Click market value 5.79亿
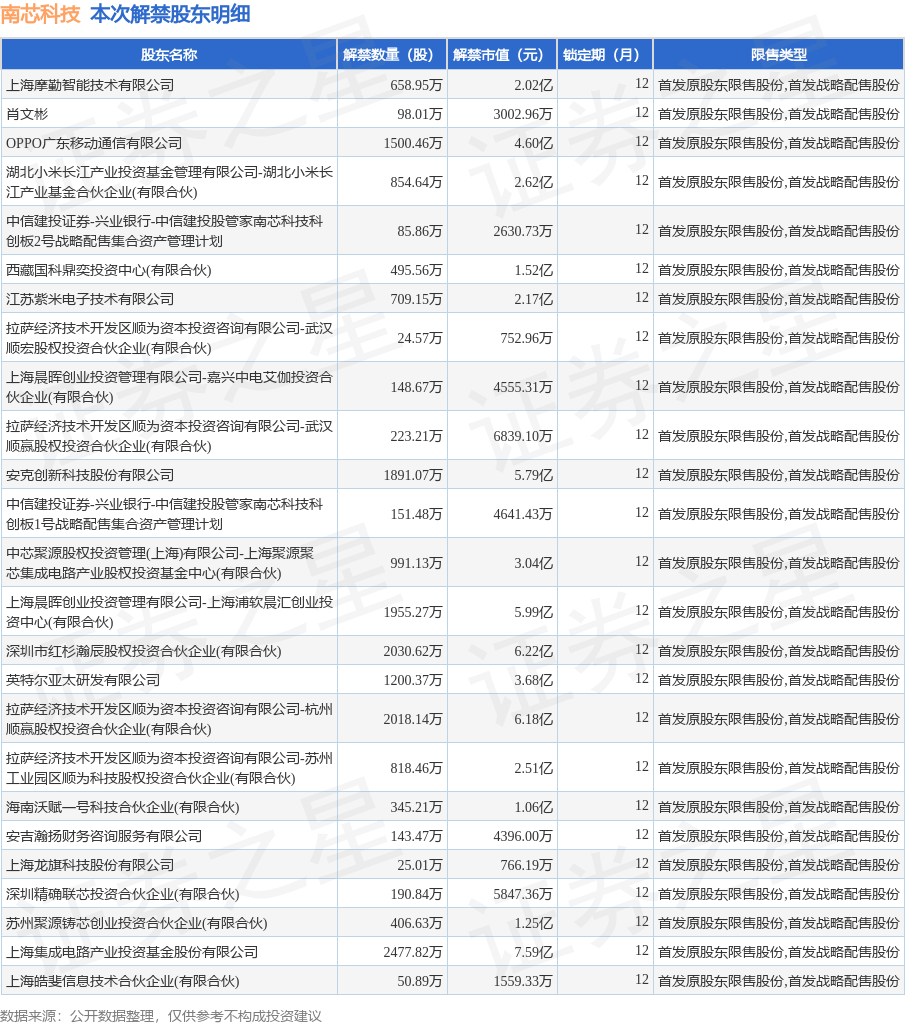Screen dimensions: 905x1025 [x=533, y=475]
